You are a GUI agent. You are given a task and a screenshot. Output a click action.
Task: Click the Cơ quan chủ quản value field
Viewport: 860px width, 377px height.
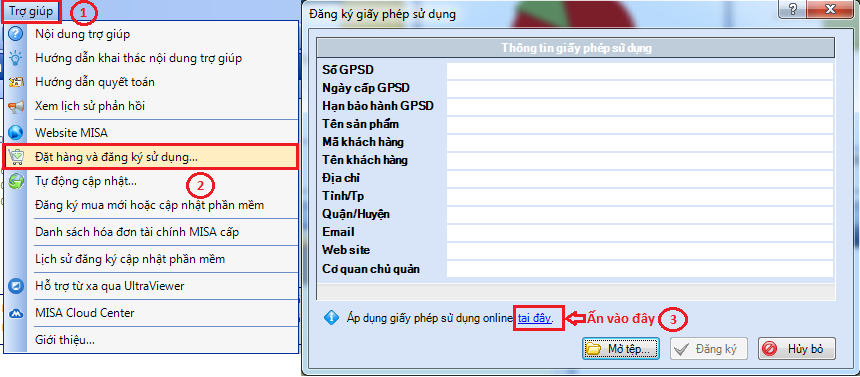tap(640, 269)
